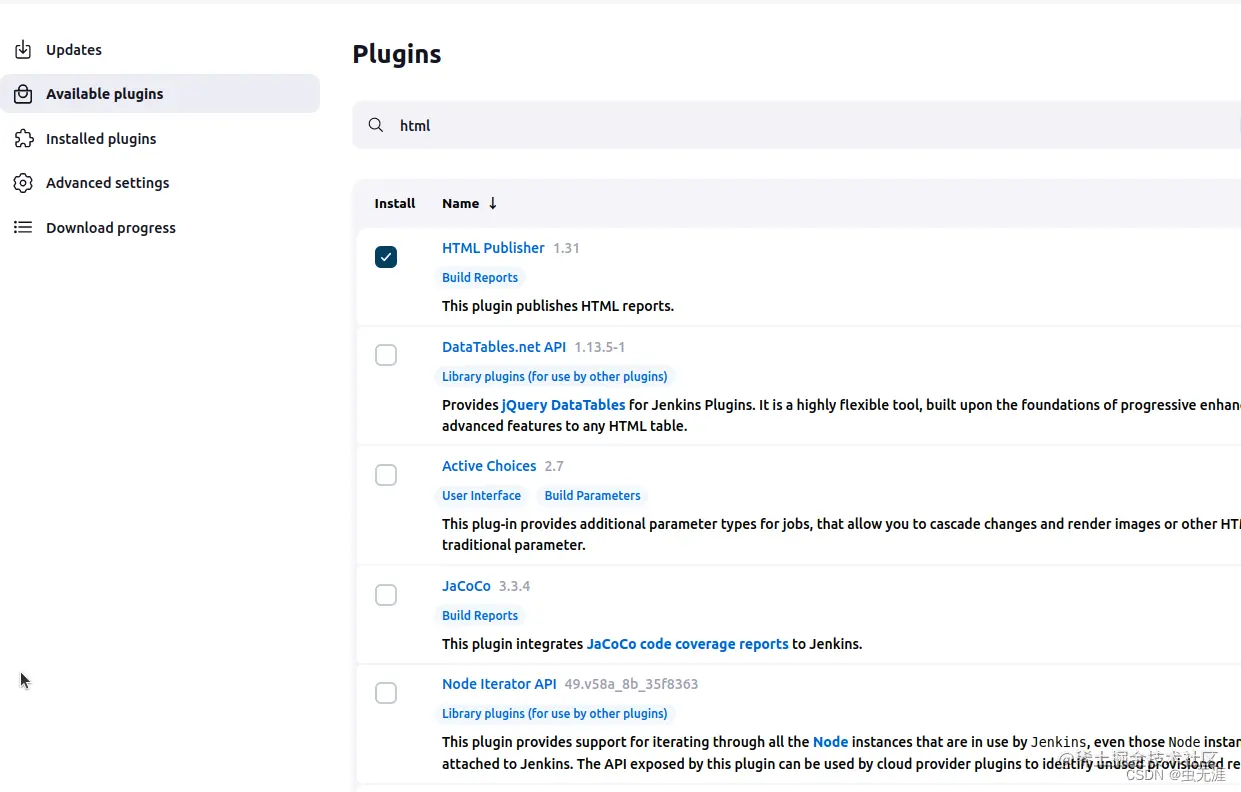
Task: Click the Library plugins tag under Node Iterator API
Action: point(554,714)
